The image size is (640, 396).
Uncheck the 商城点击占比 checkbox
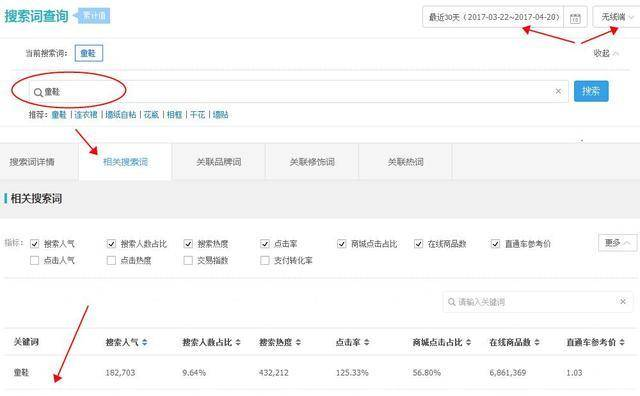coord(342,244)
